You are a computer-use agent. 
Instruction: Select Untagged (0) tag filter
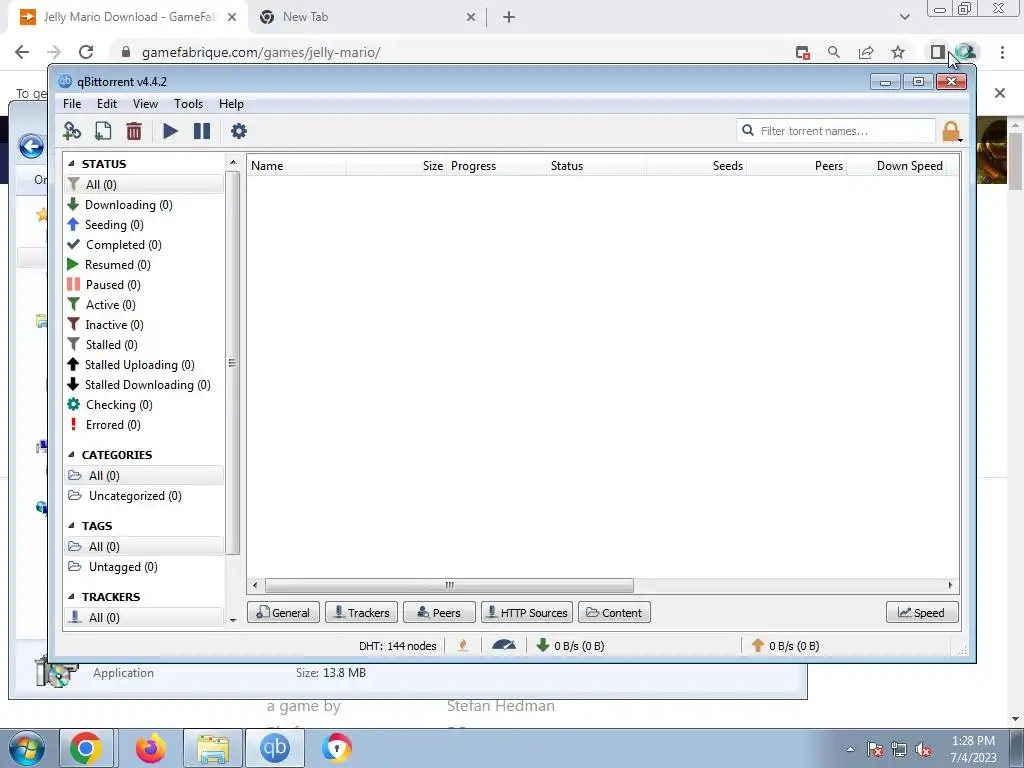click(144, 567)
